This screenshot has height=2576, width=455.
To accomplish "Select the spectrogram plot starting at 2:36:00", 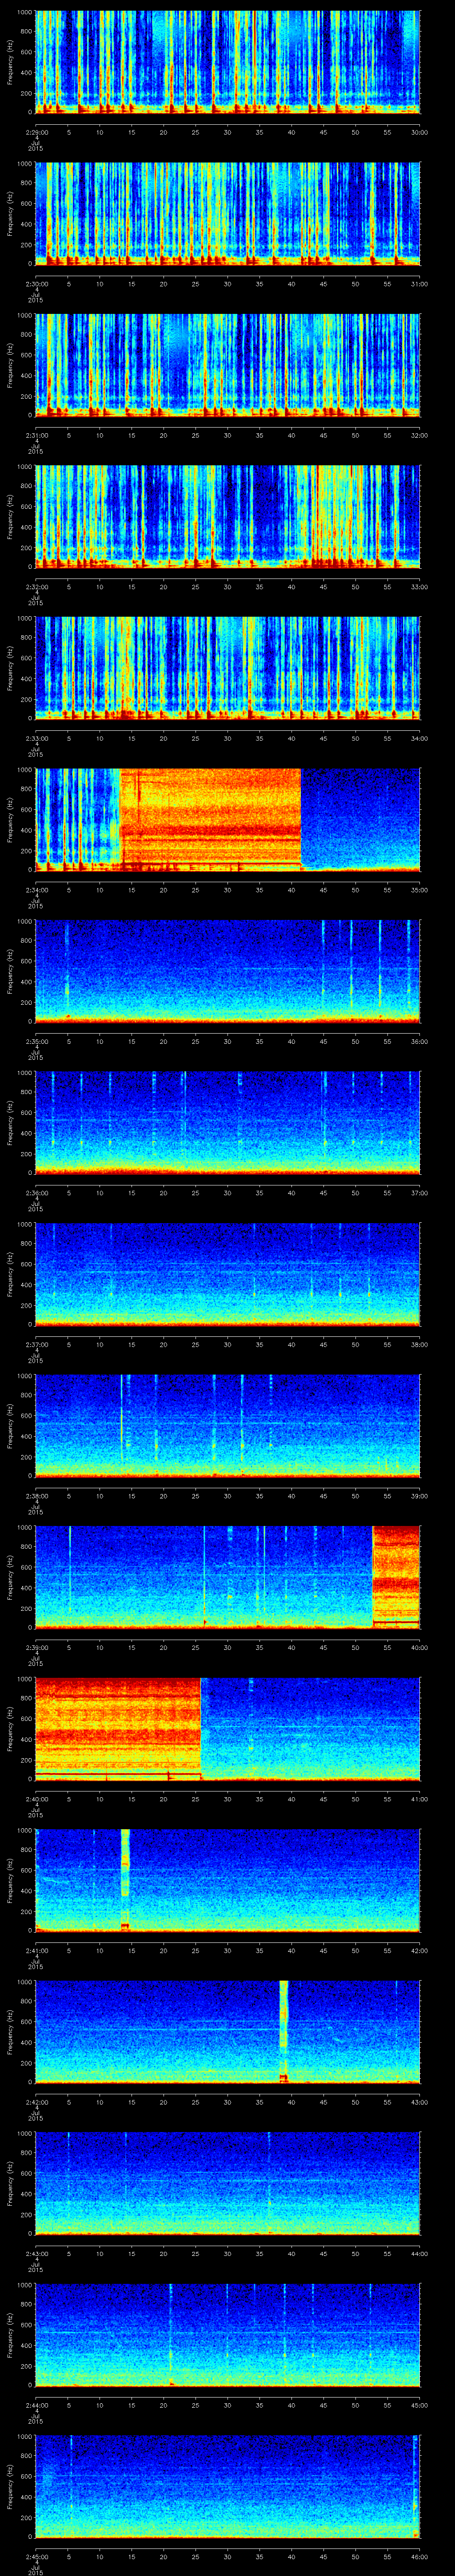I will coord(227,1122).
